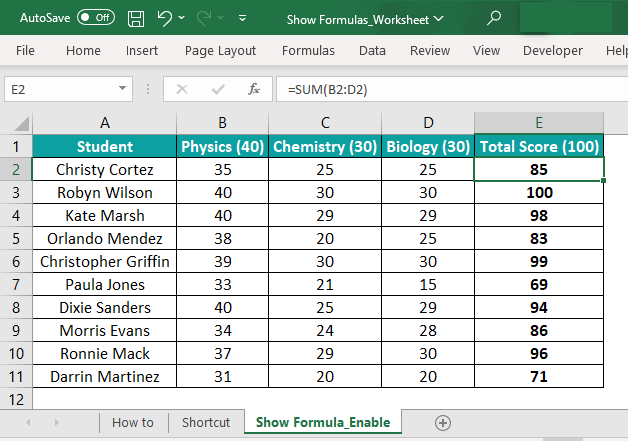The image size is (628, 441).
Task: Open the Undo history dropdown arrow
Action: pyautogui.click(x=181, y=18)
